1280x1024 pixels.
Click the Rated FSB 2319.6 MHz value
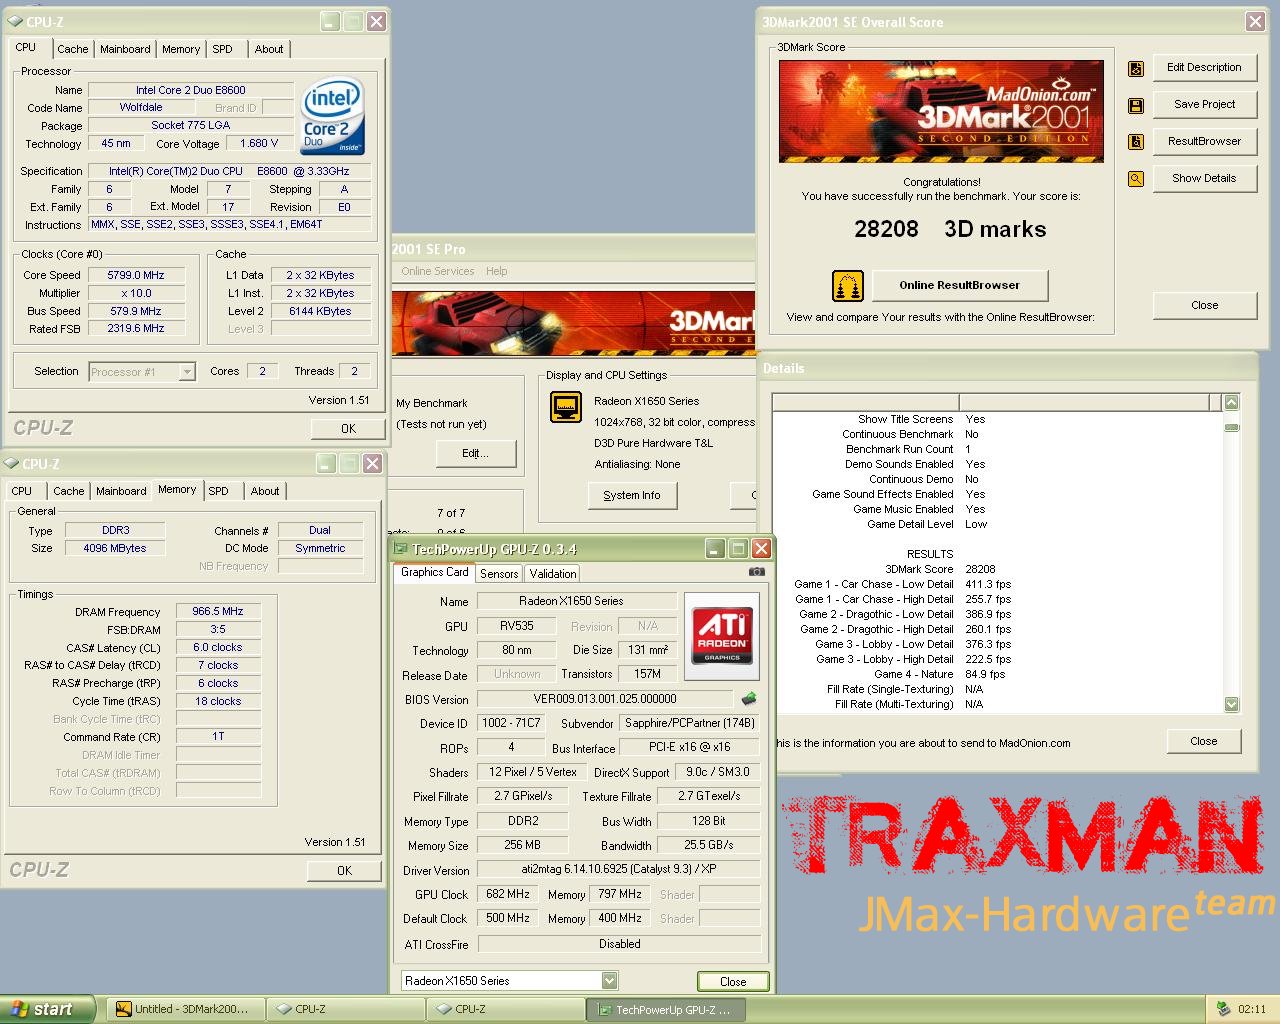tap(136, 329)
